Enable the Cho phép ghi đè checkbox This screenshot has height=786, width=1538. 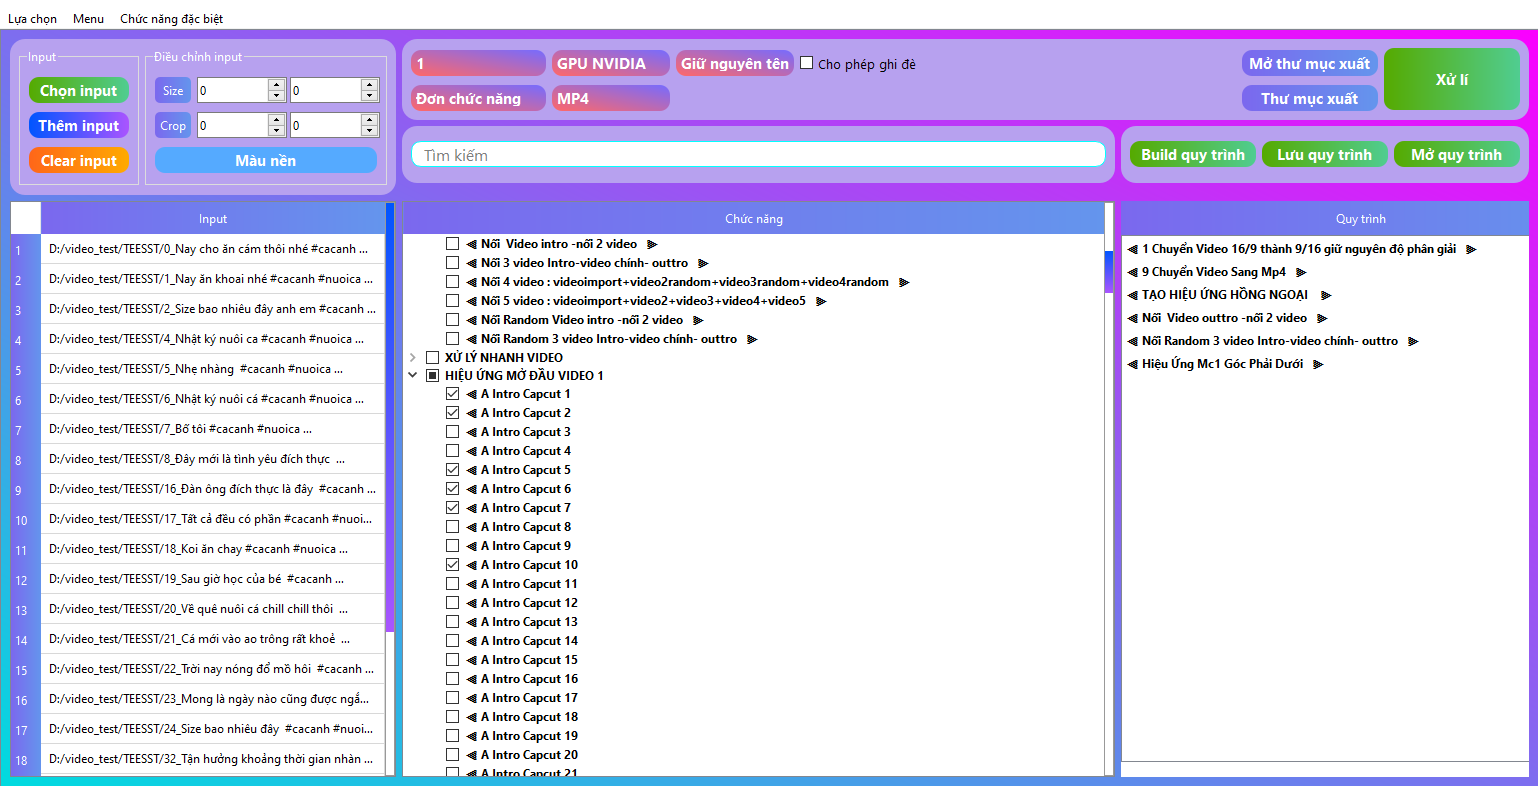click(x=807, y=63)
